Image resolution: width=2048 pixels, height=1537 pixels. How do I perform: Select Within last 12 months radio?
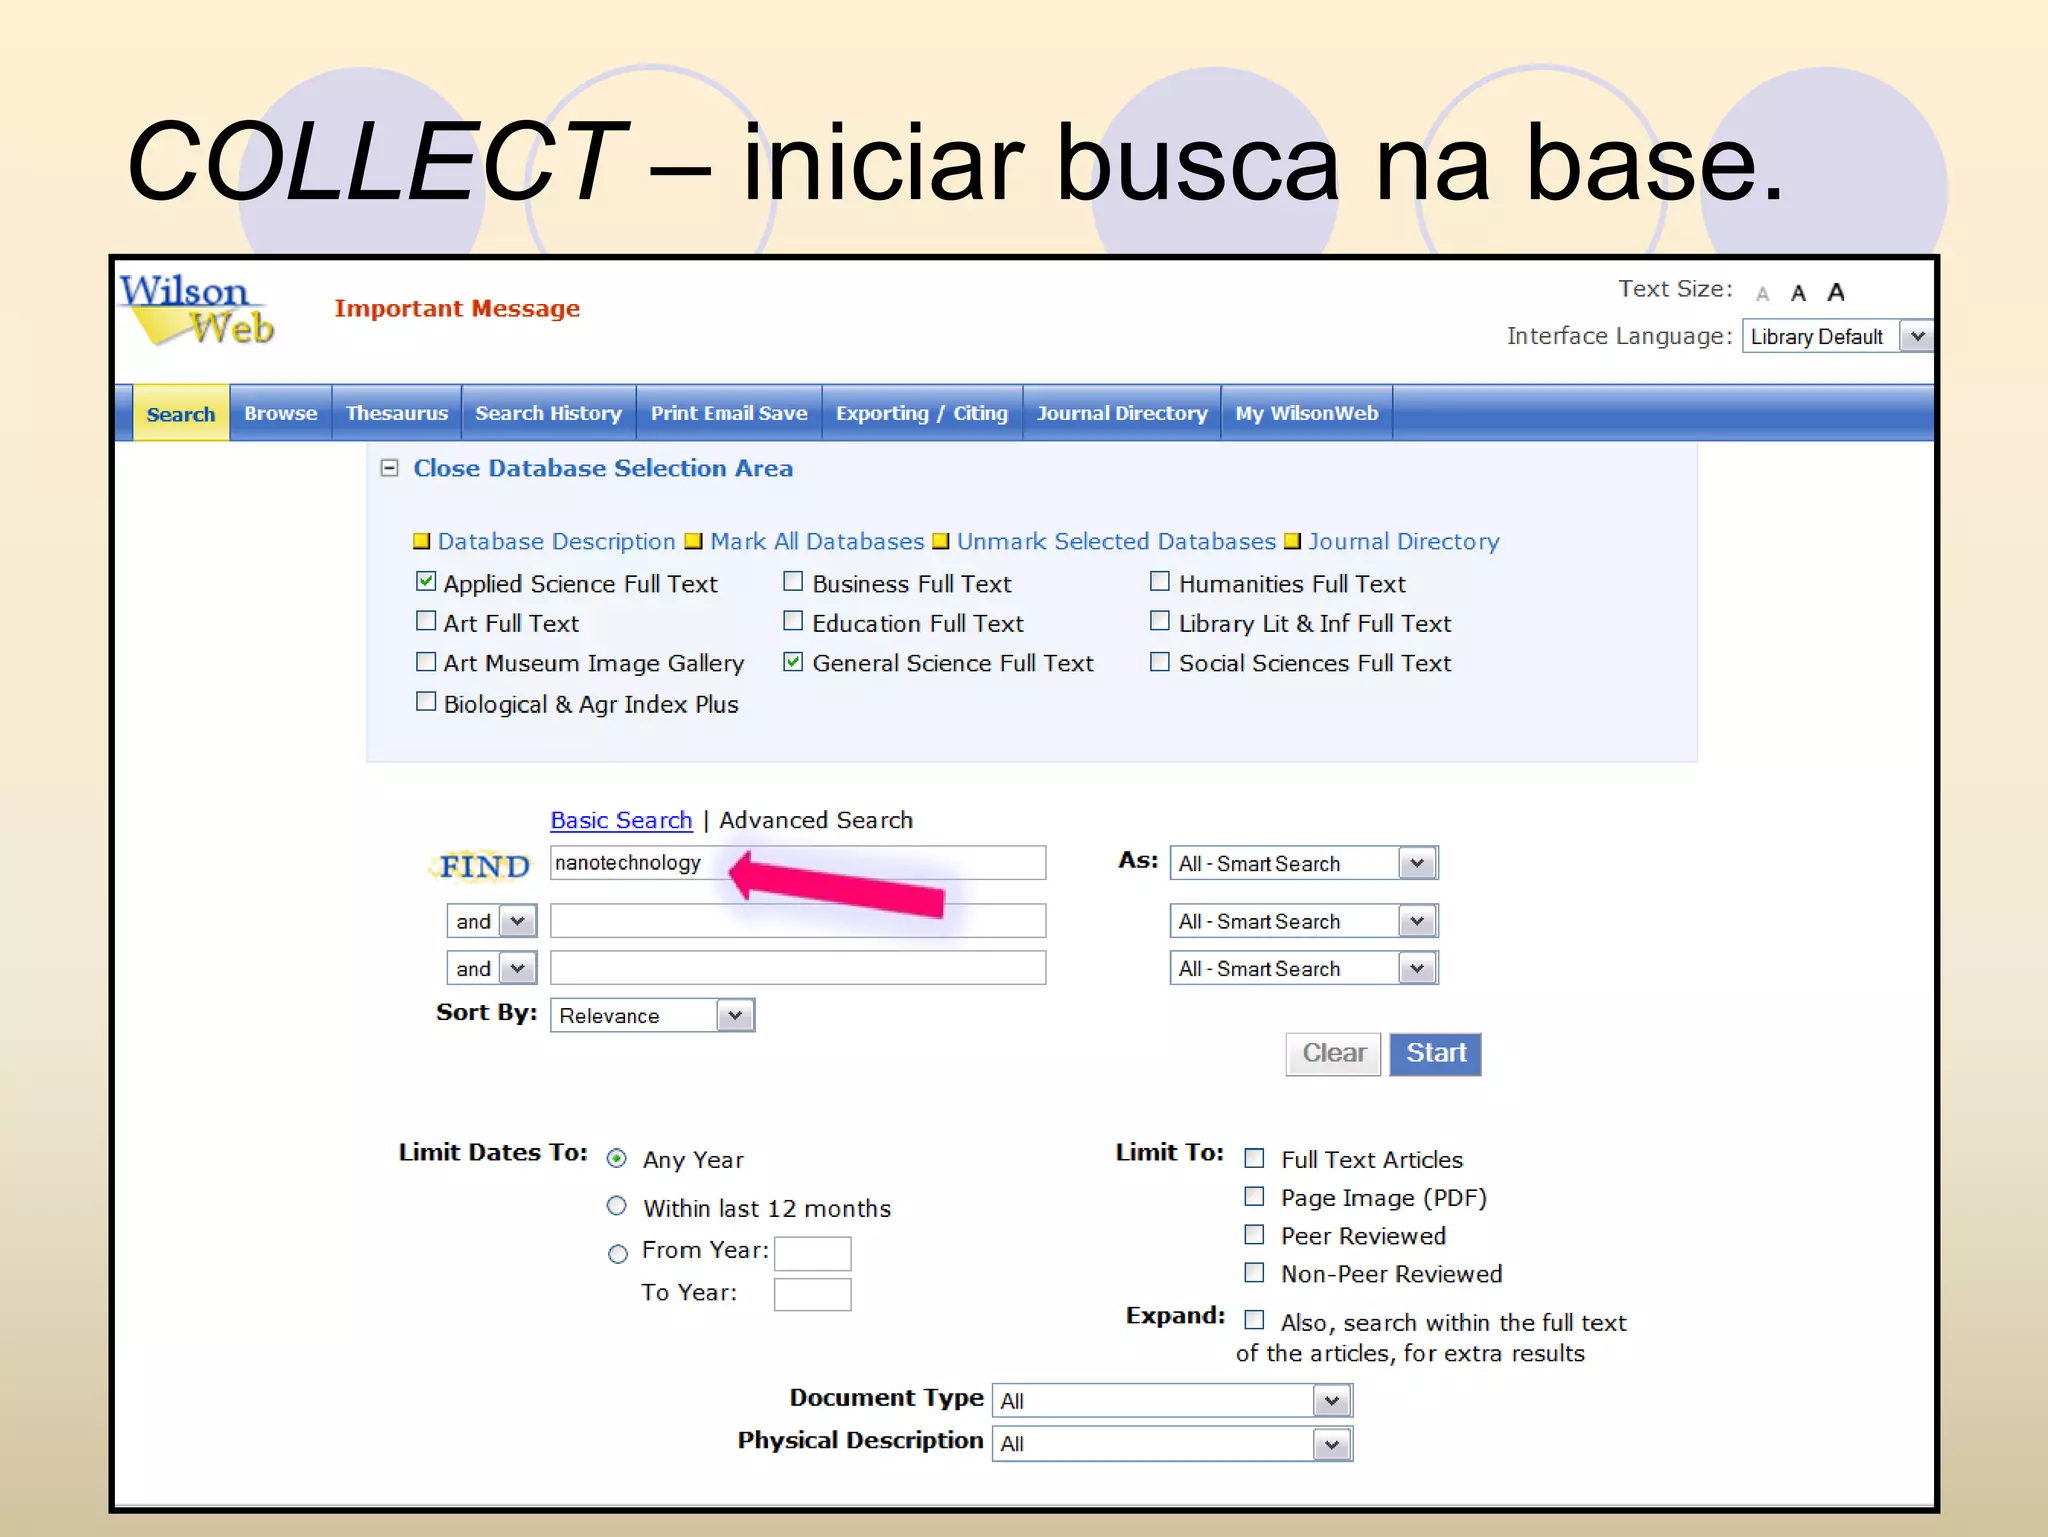[617, 1206]
